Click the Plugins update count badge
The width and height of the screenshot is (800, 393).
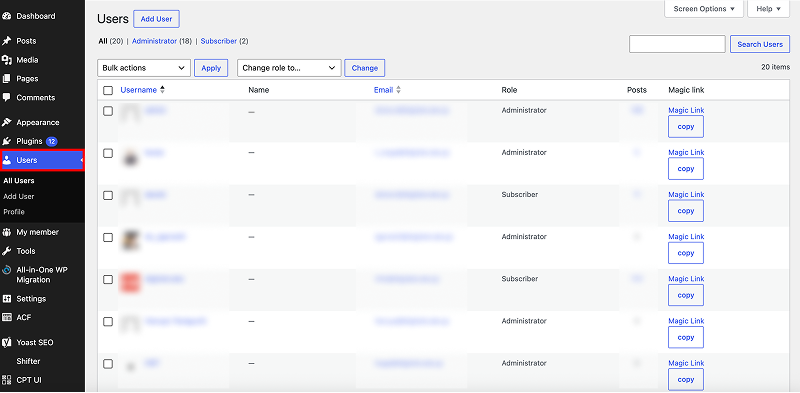pos(52,141)
